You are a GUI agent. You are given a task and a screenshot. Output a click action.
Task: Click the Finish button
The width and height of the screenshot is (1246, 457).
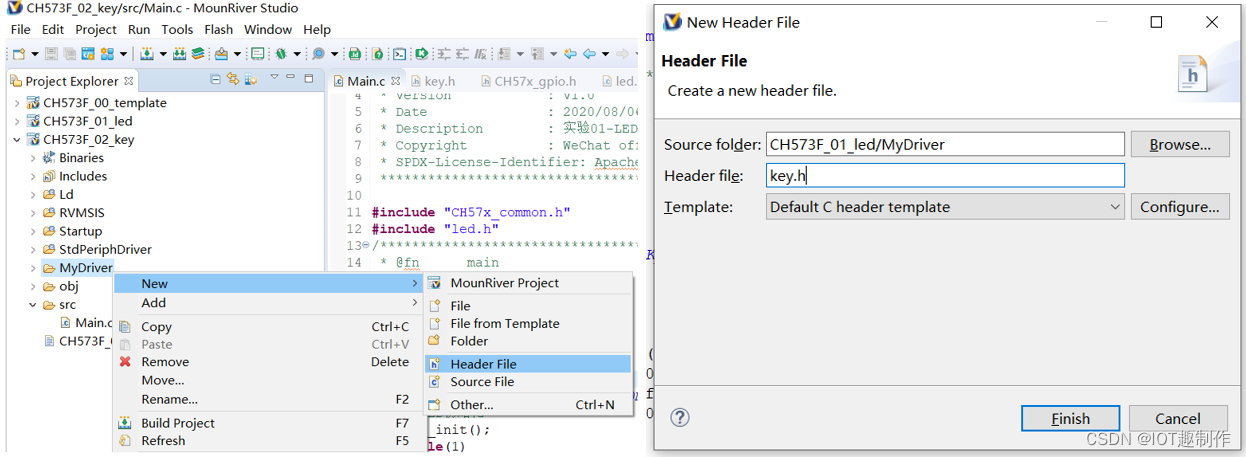pyautogui.click(x=1070, y=418)
